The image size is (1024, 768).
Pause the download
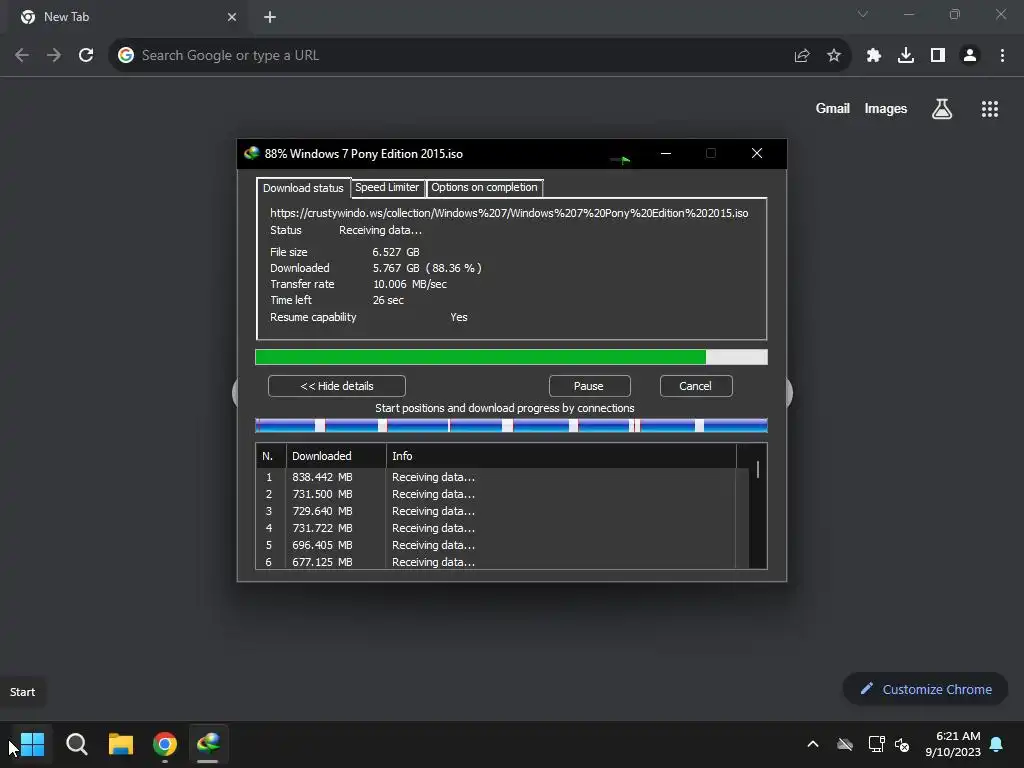[x=589, y=386]
